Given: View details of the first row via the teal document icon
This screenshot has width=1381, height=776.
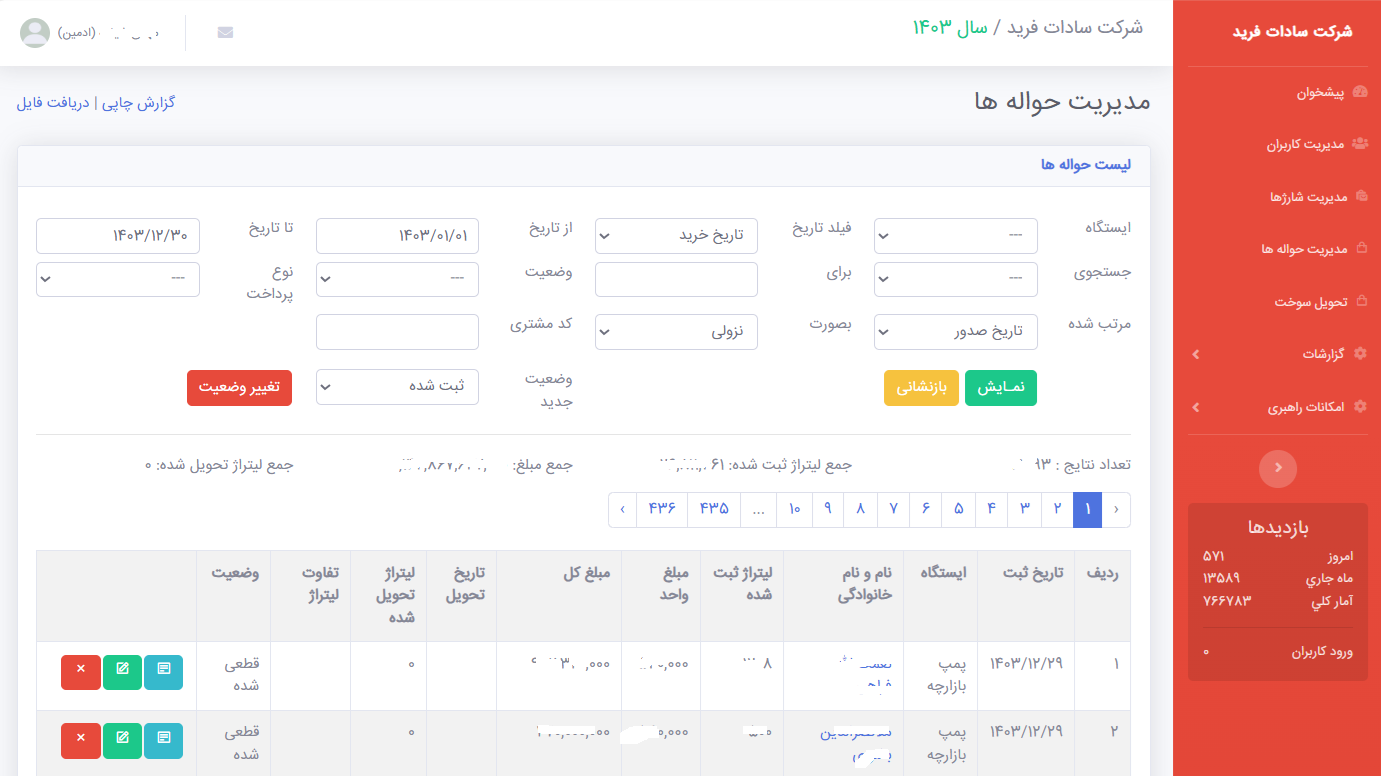Looking at the screenshot, I should (x=163, y=672).
